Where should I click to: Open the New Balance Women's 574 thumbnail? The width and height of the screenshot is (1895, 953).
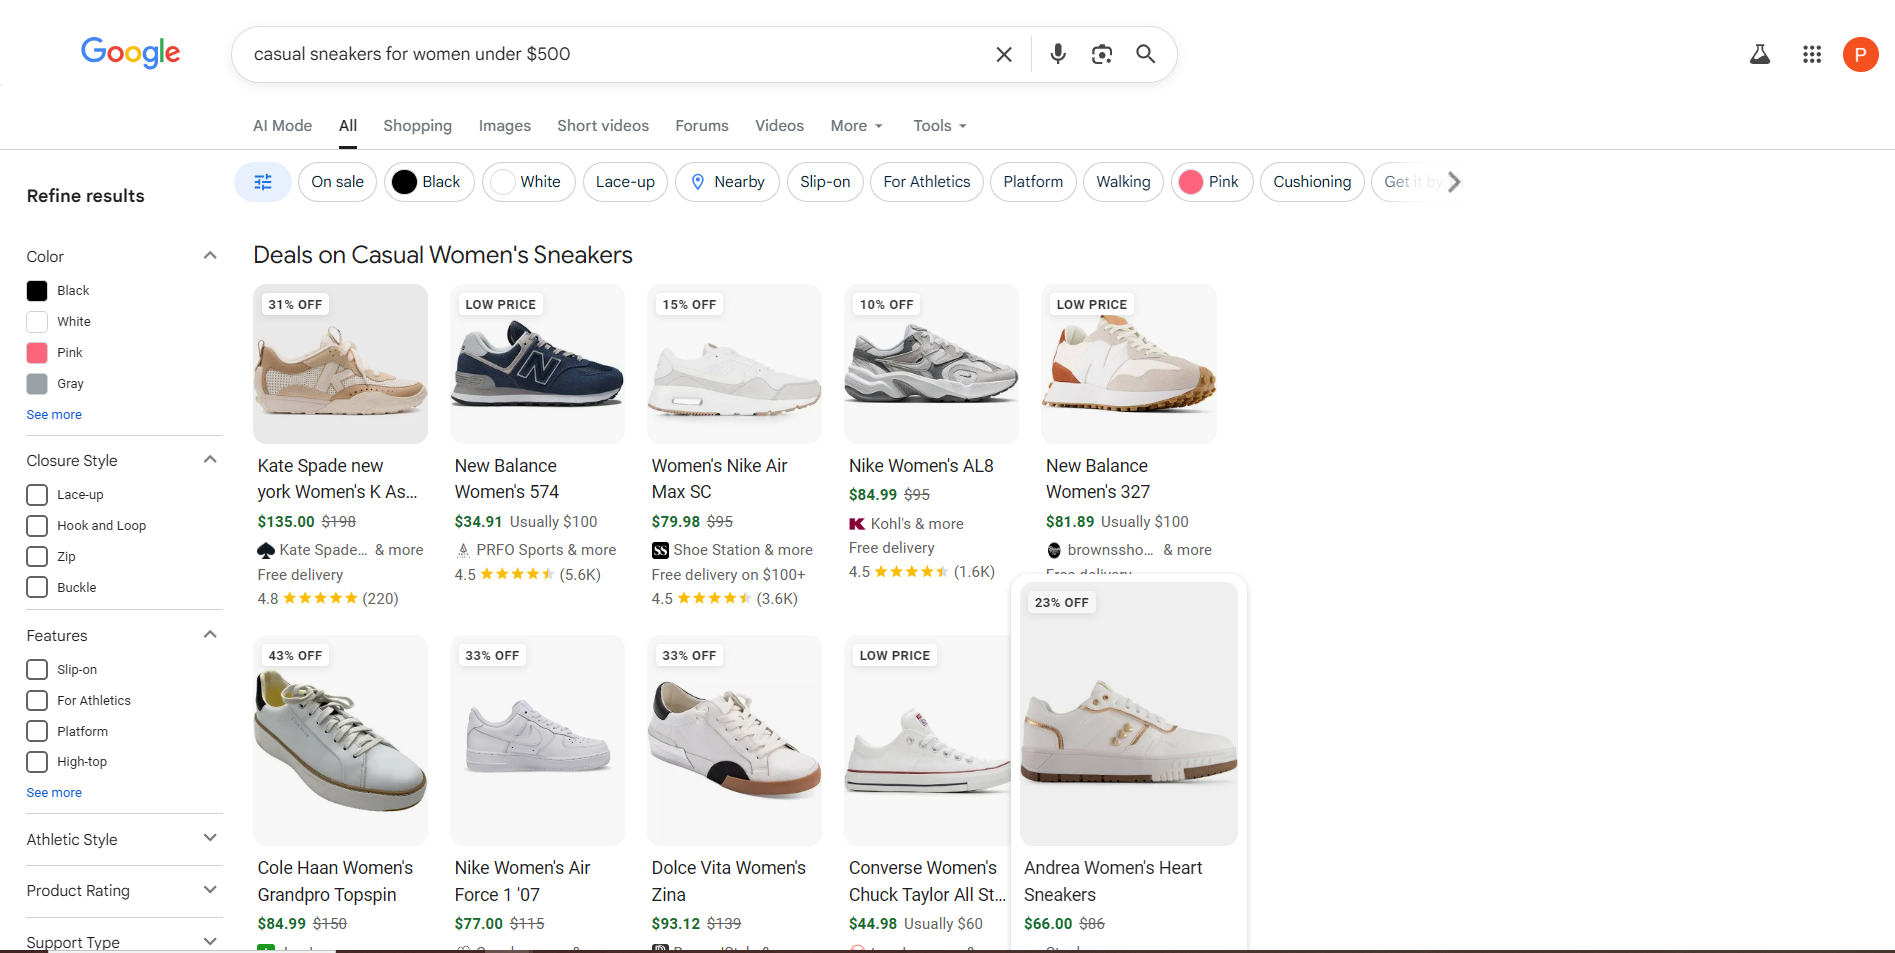[x=537, y=364]
